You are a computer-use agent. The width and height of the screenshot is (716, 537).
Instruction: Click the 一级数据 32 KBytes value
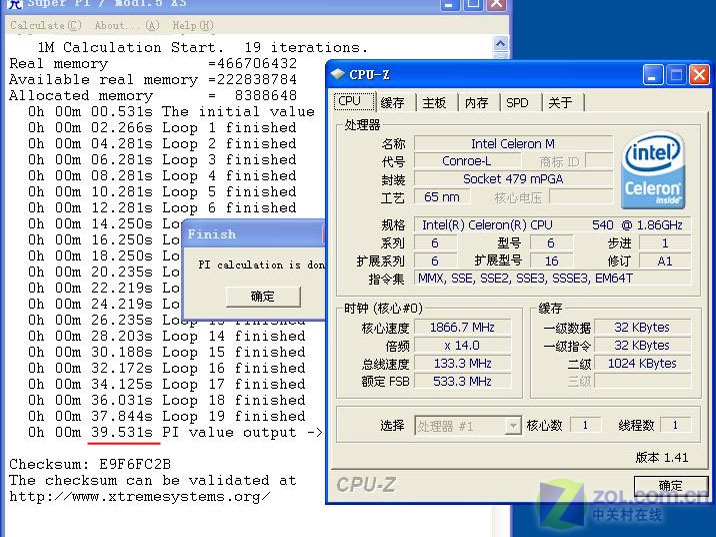642,327
